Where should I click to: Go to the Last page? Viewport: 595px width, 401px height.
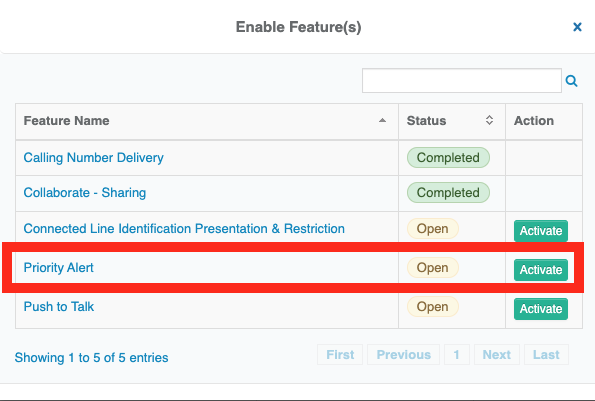(546, 355)
